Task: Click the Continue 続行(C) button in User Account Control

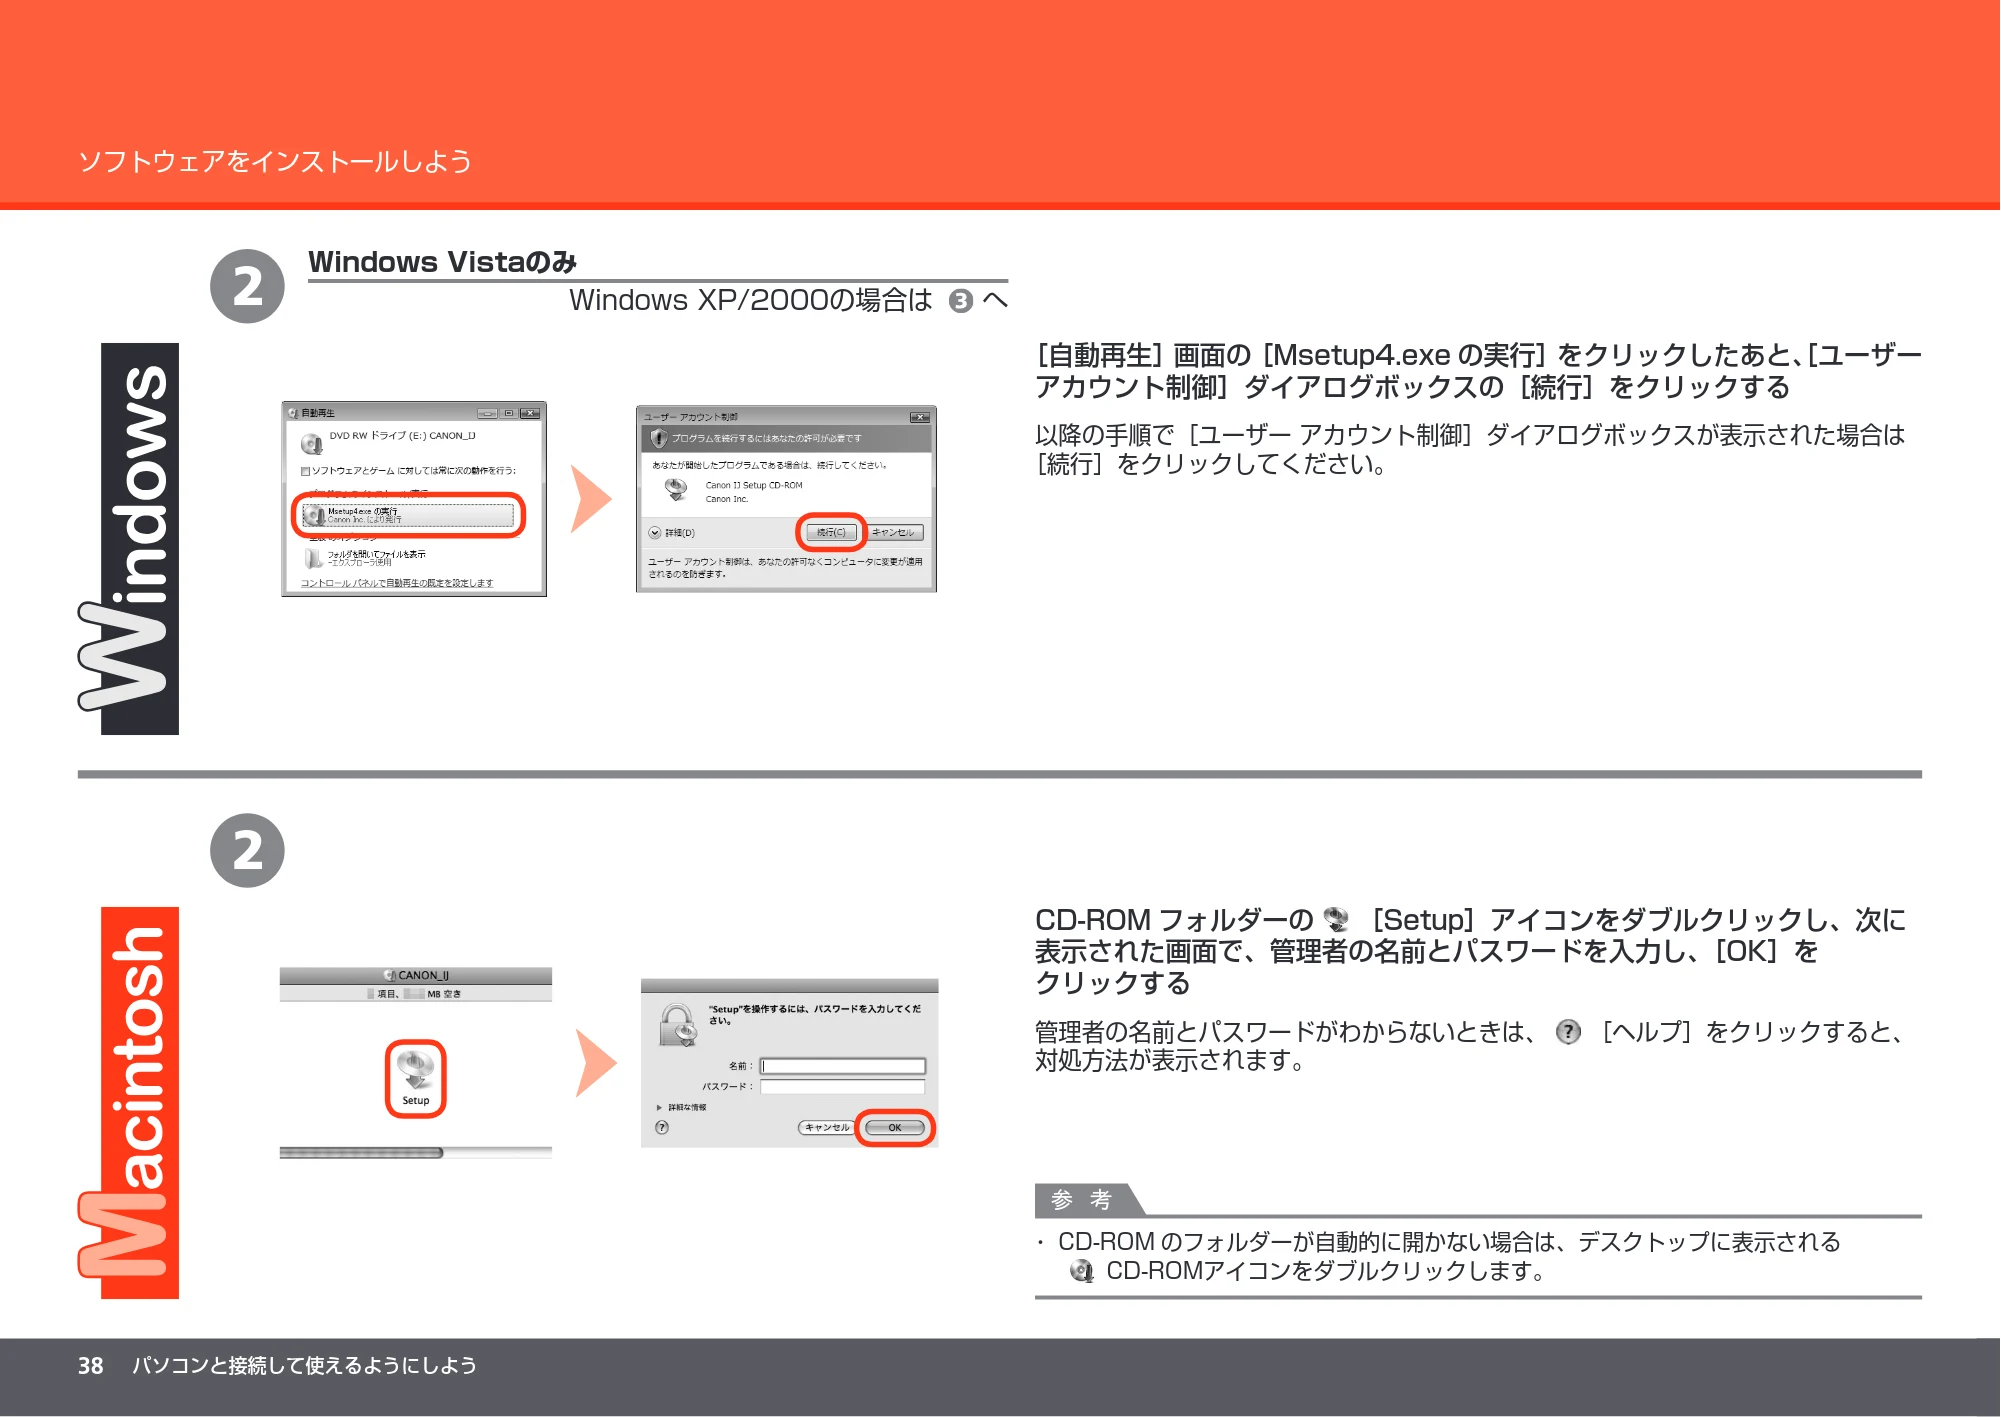Action: tap(831, 533)
